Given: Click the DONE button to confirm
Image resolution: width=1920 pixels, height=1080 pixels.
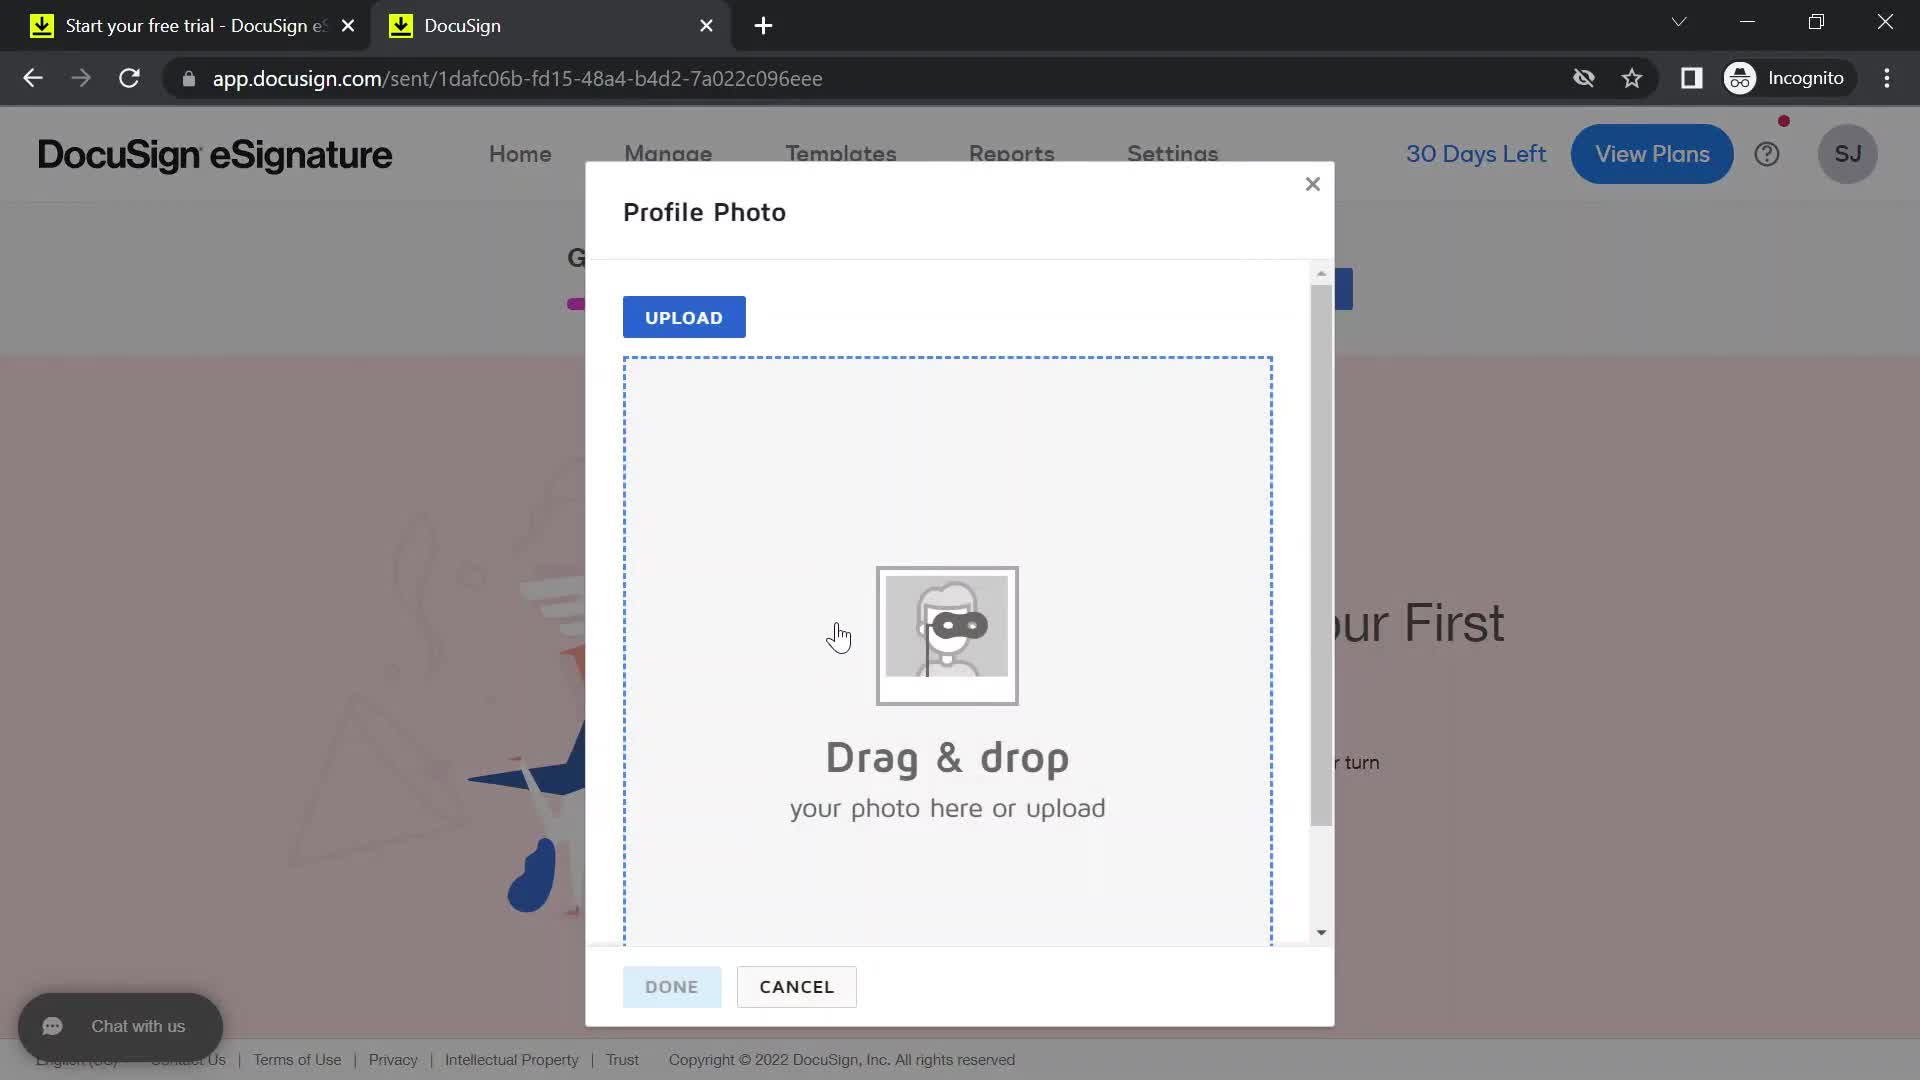Looking at the screenshot, I should [x=671, y=986].
